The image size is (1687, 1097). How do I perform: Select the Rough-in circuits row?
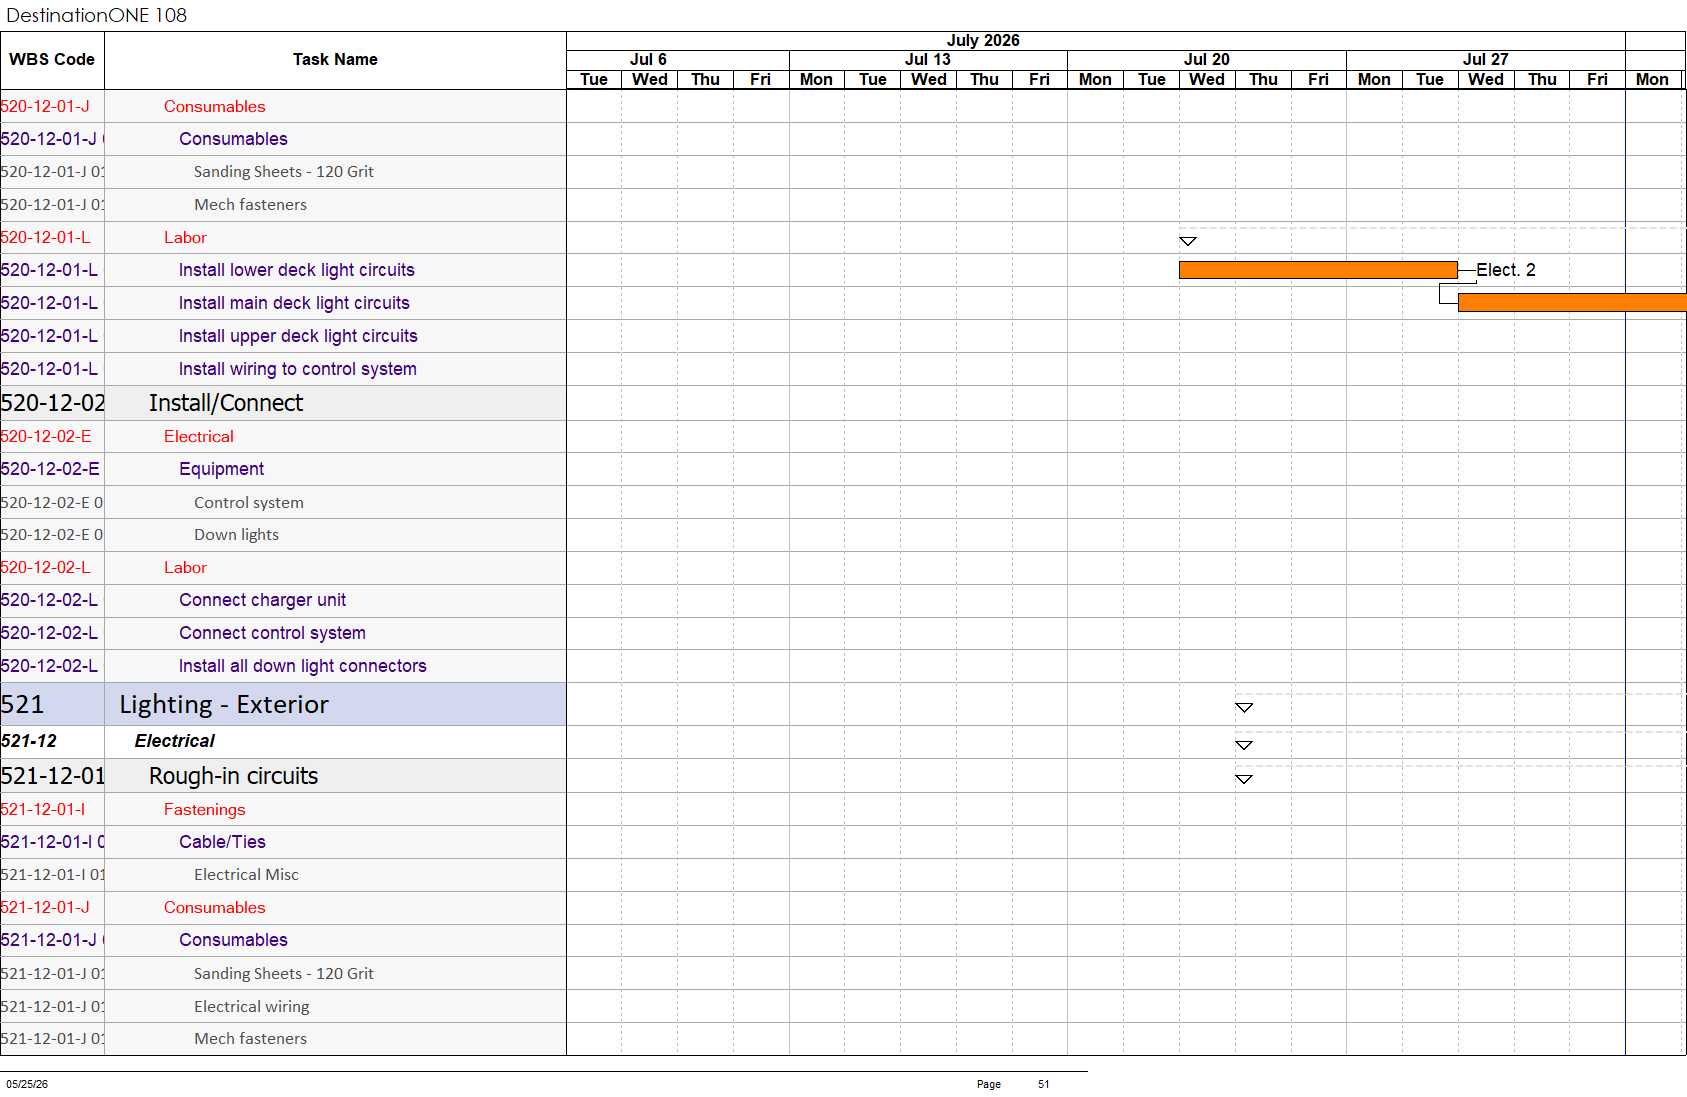tap(283, 776)
